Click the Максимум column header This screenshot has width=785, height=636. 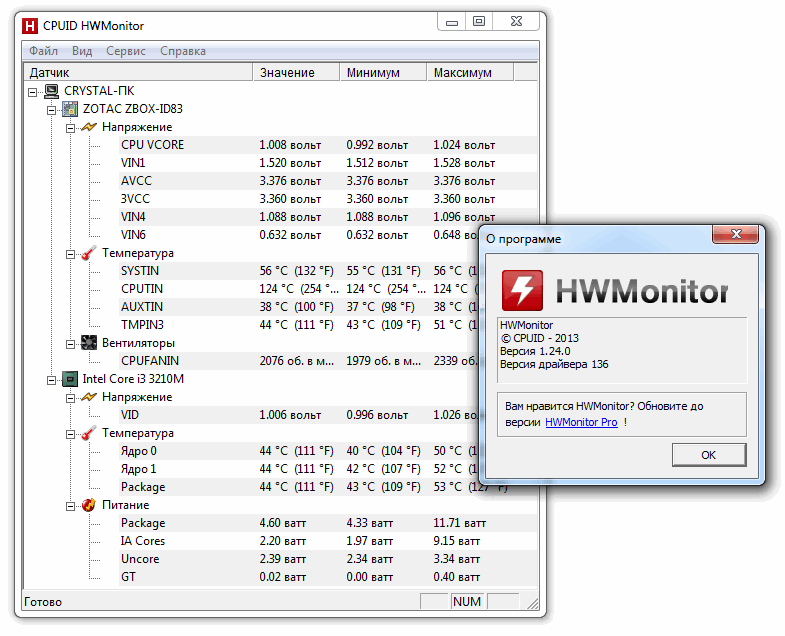coord(471,73)
